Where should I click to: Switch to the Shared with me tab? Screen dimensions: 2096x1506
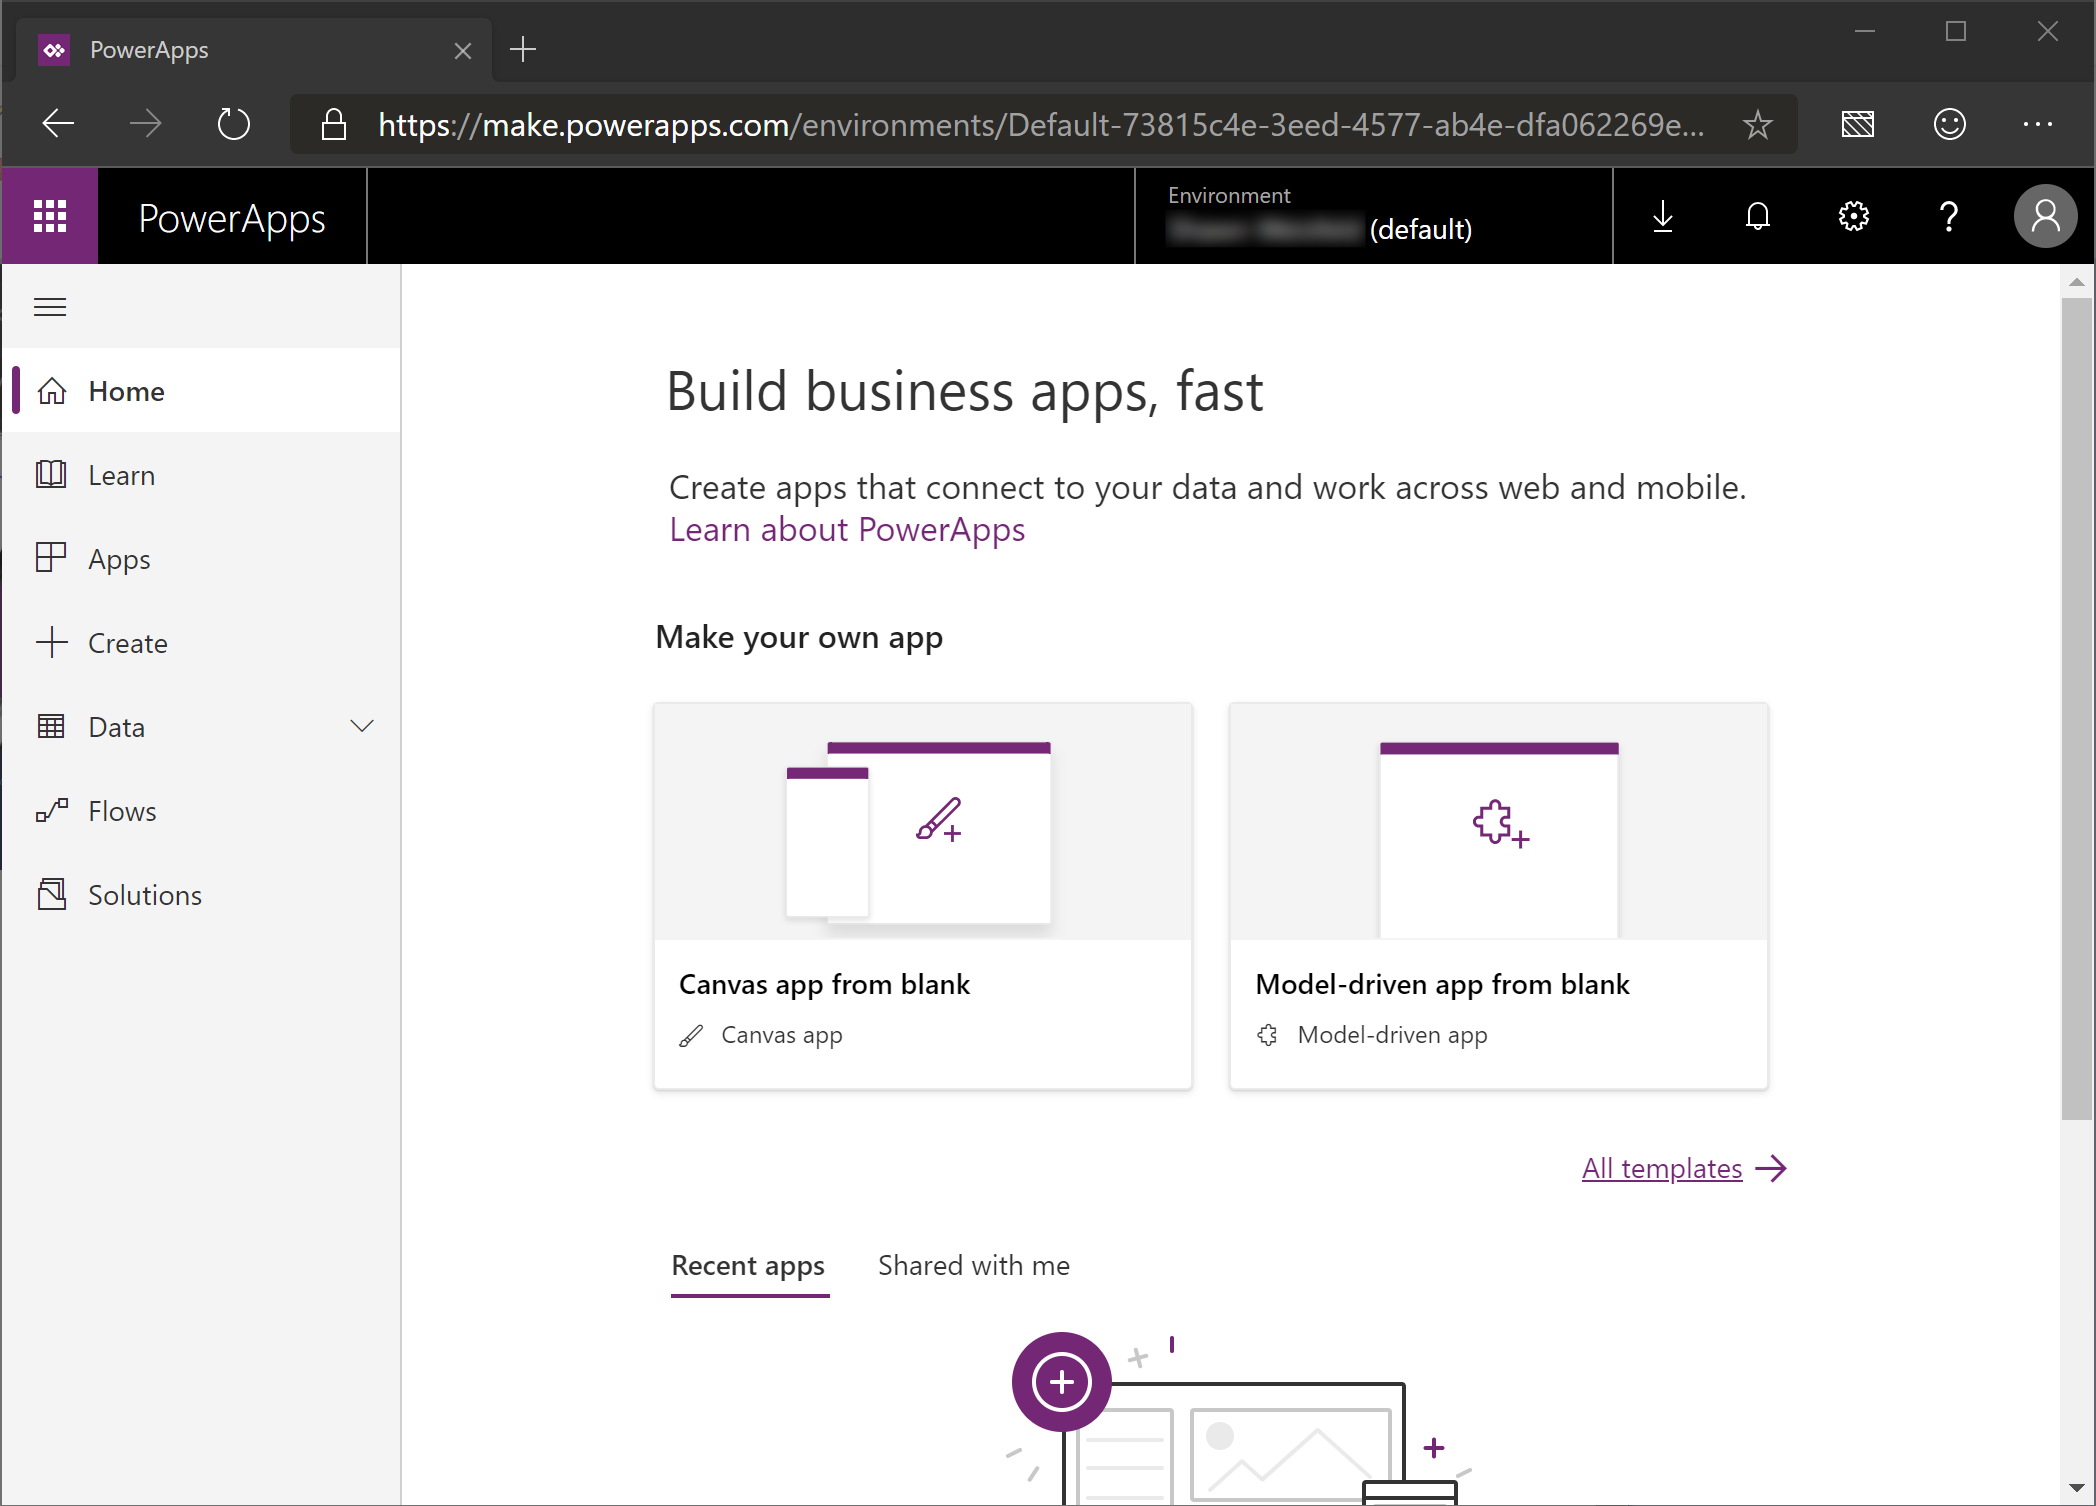pyautogui.click(x=973, y=1265)
